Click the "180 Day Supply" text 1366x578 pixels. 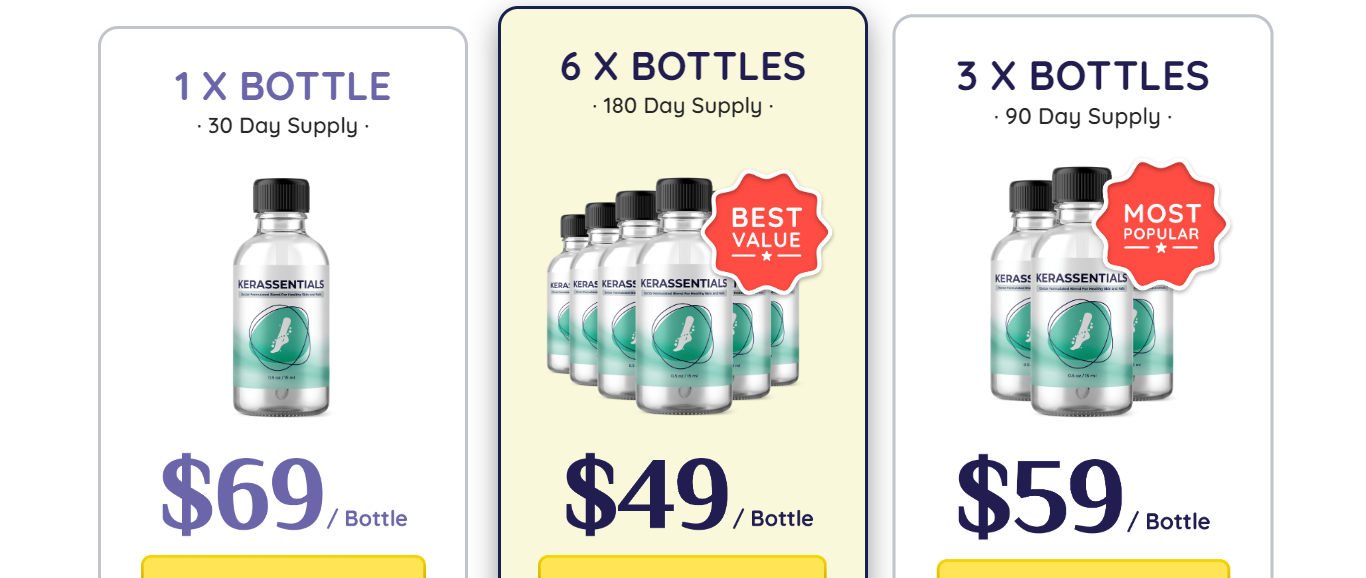click(x=683, y=106)
